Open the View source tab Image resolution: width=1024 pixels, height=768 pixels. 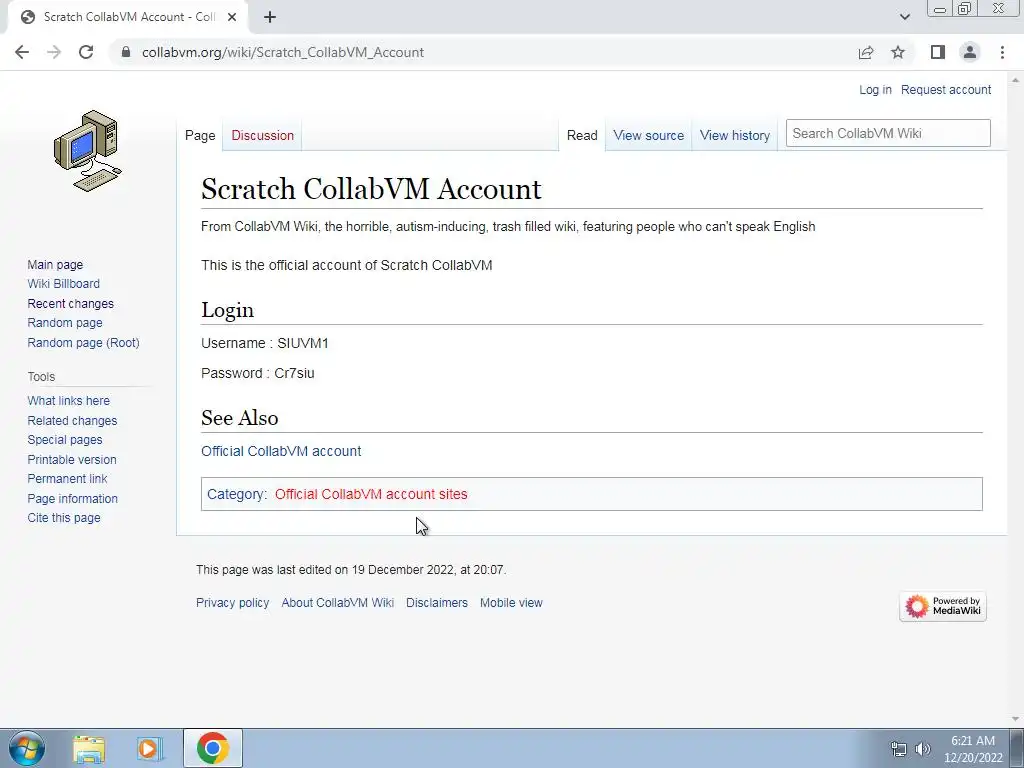[x=648, y=135]
